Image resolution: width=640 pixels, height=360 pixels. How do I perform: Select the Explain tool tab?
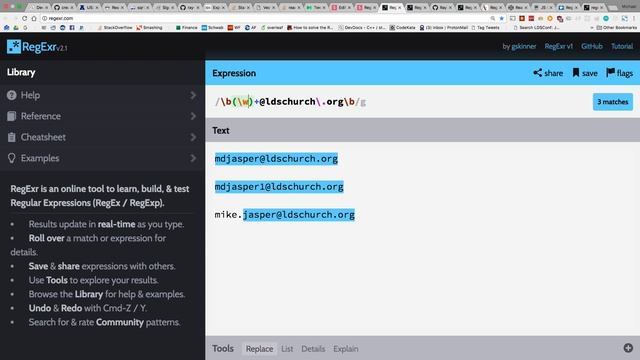pyautogui.click(x=346, y=349)
